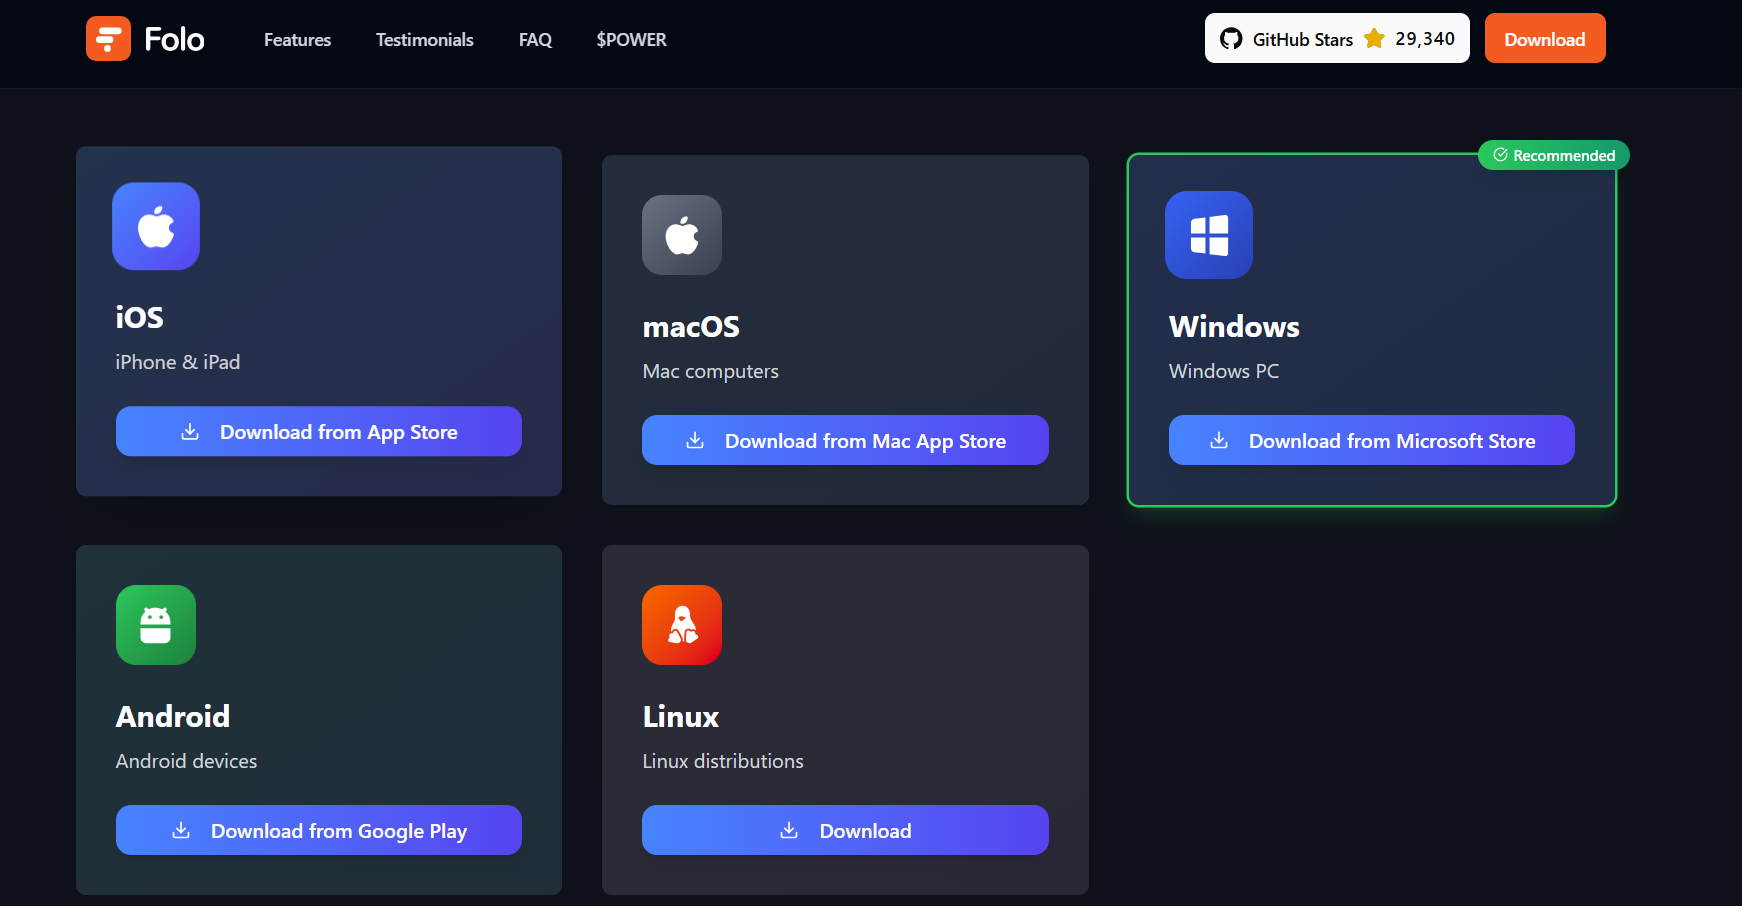
Task: Click the macOS heading
Action: click(691, 327)
